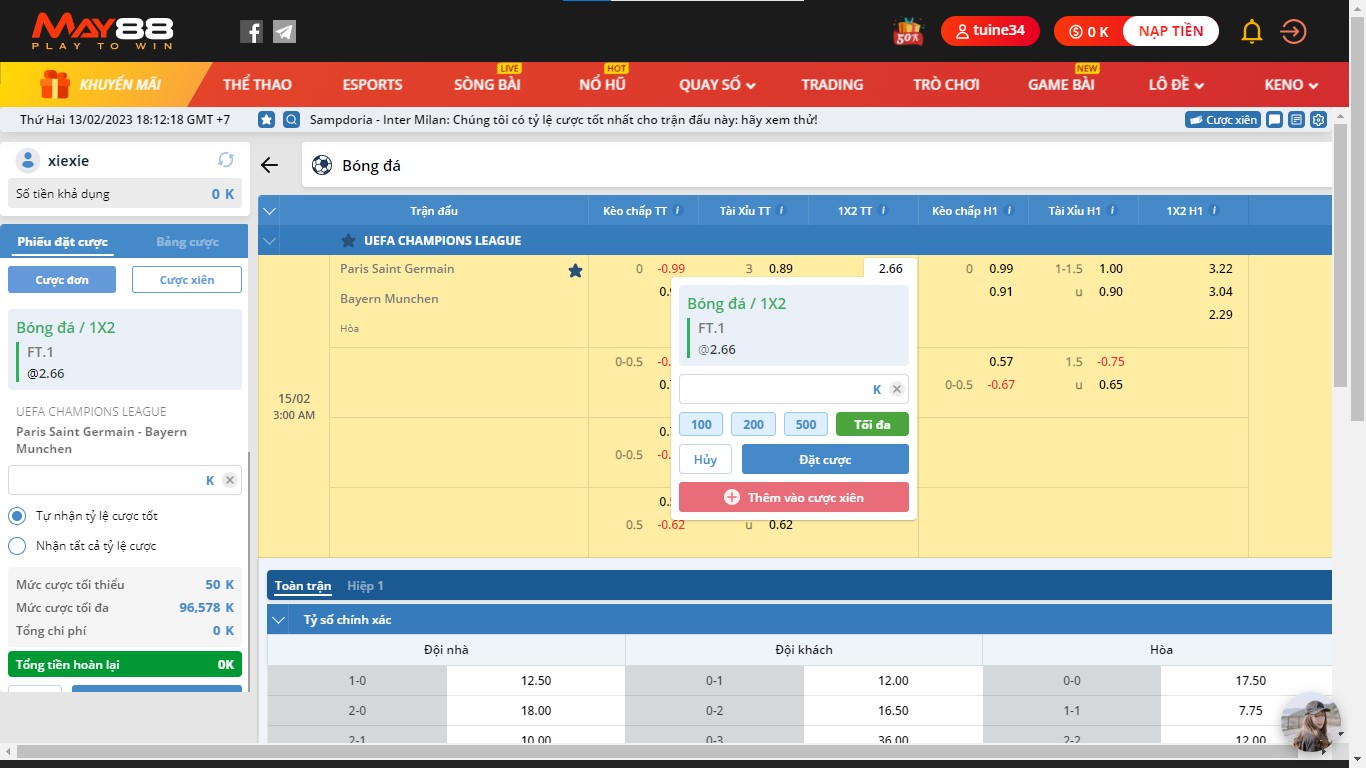Open the THỂ THAO menu

coord(257,85)
